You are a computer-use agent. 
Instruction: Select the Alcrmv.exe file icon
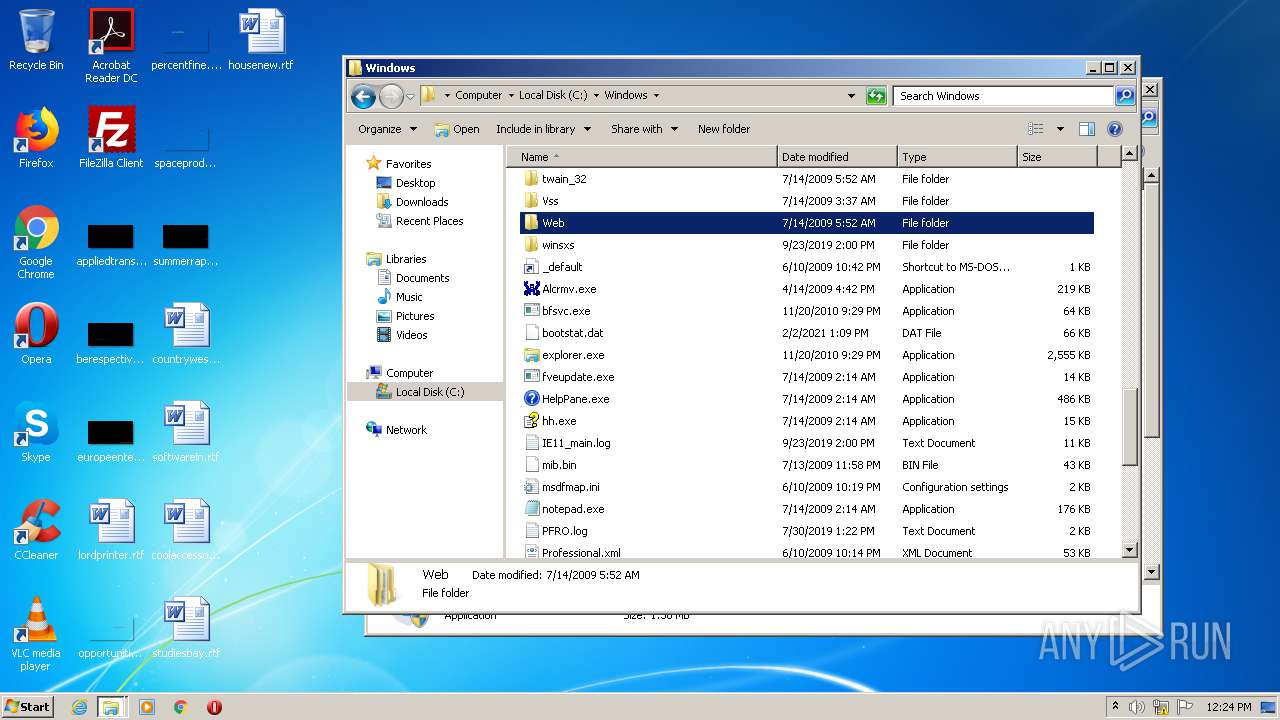click(532, 289)
